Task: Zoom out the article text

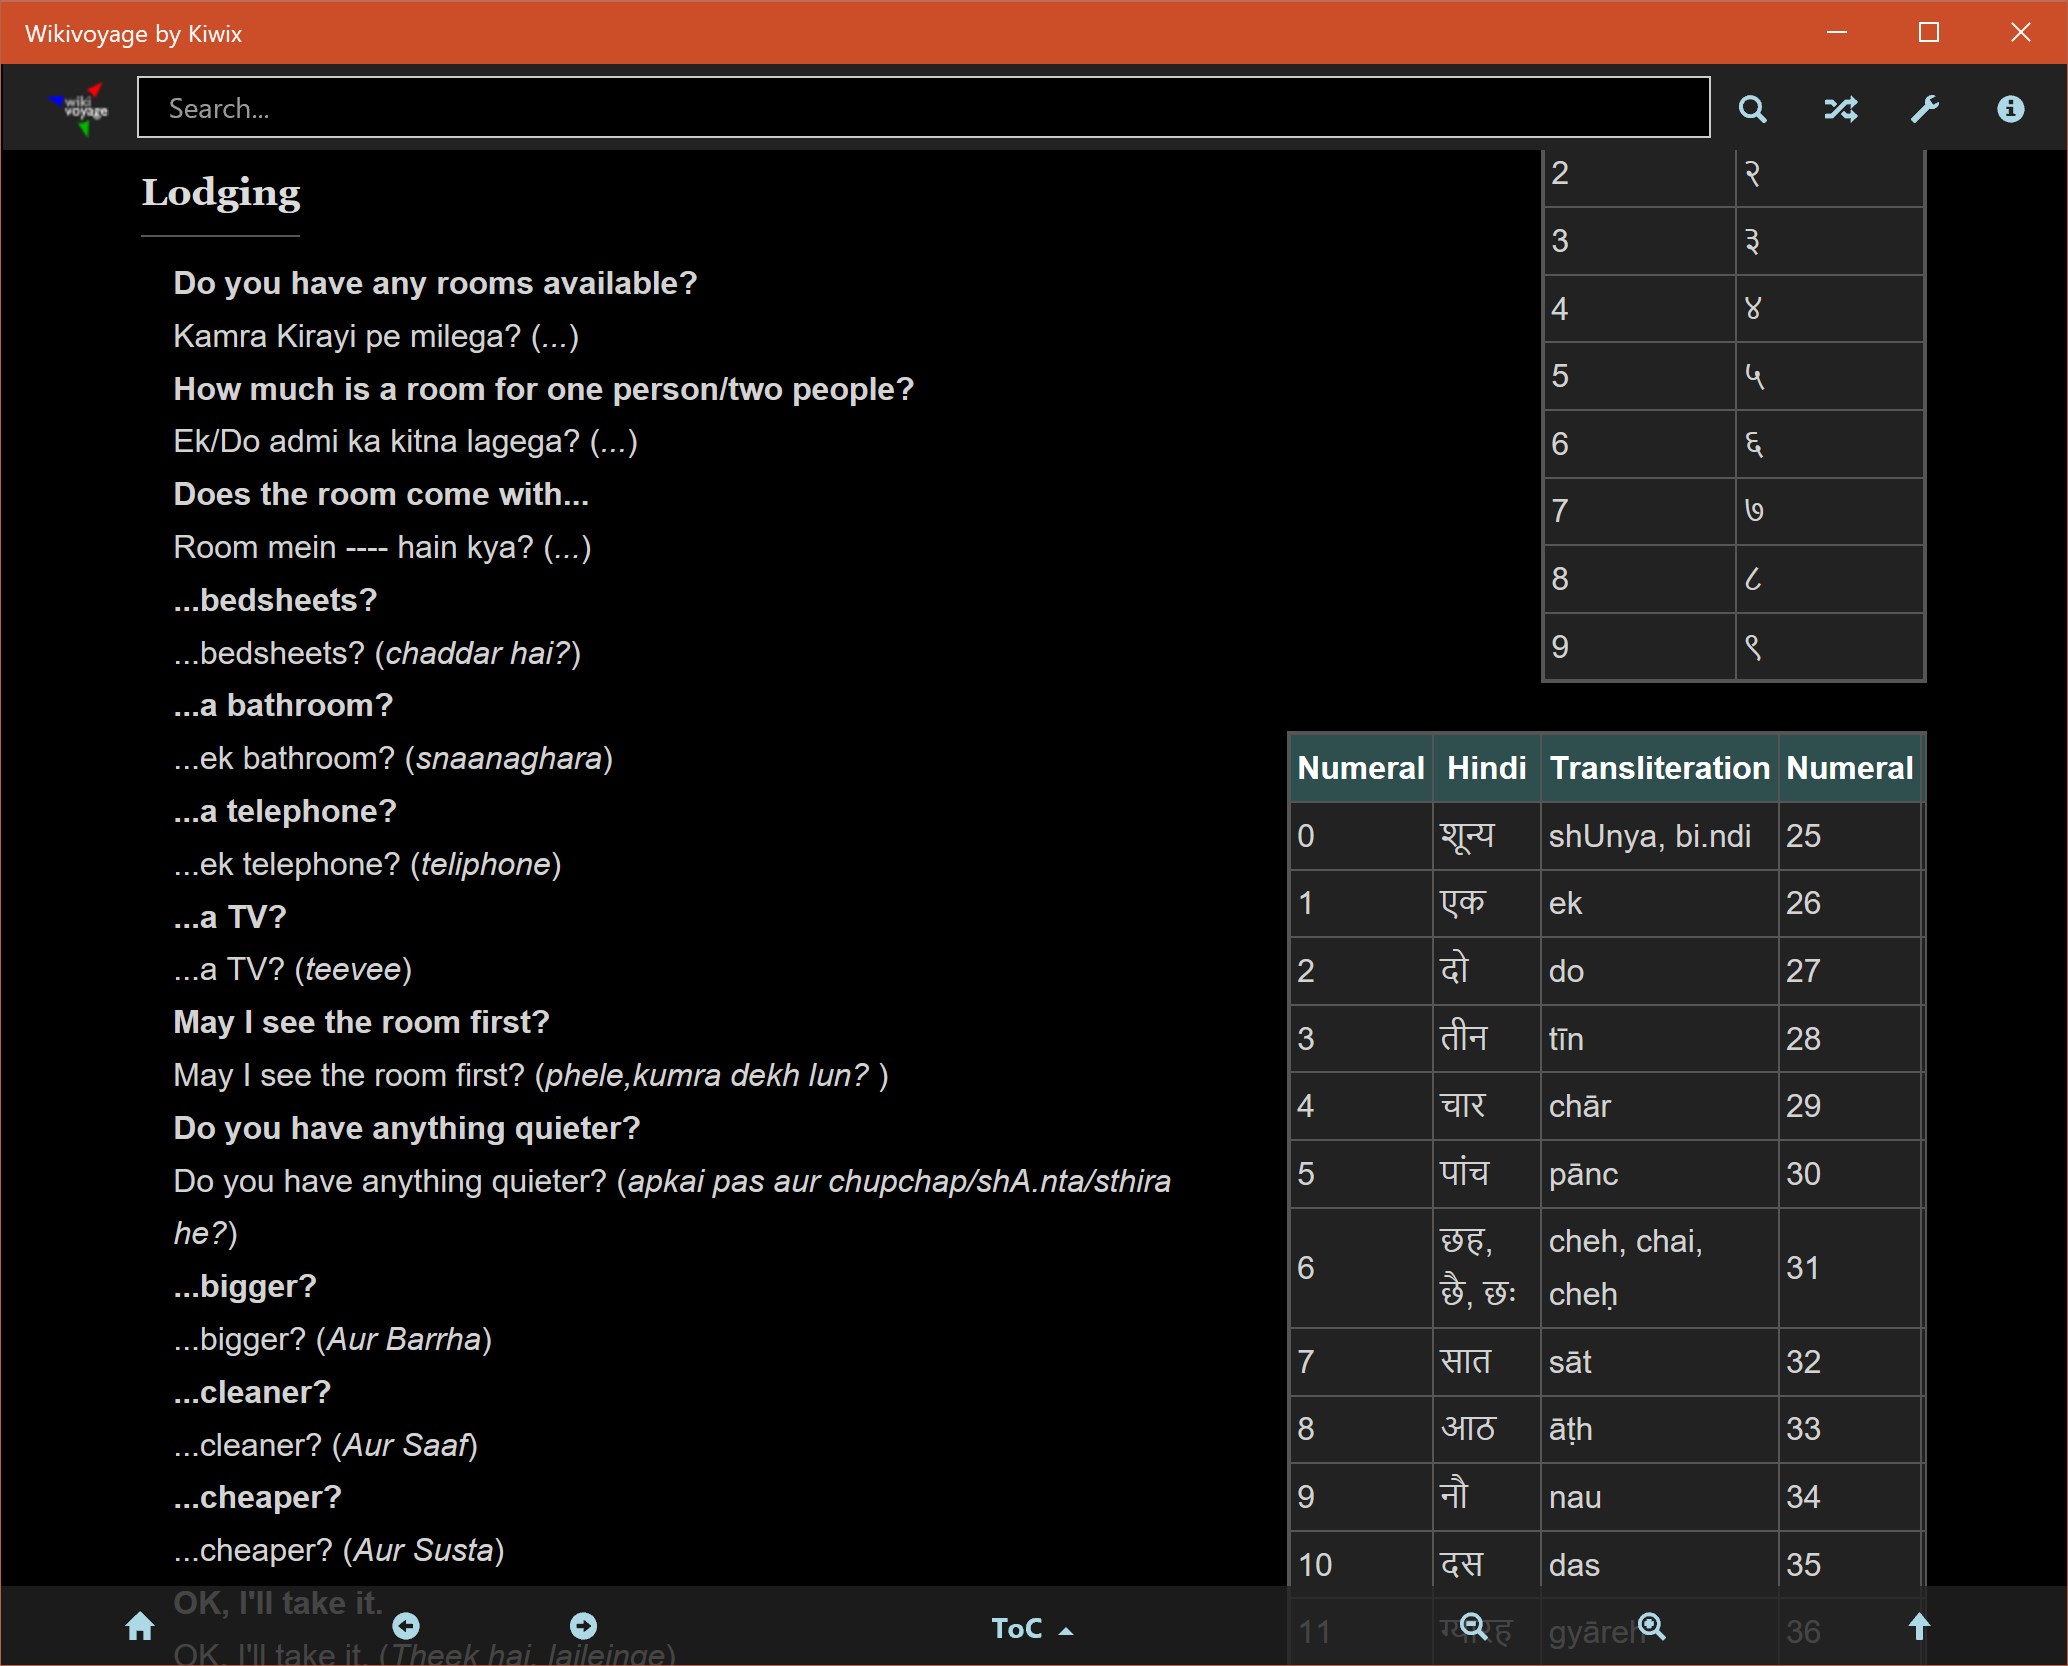Action: coord(1473,1626)
